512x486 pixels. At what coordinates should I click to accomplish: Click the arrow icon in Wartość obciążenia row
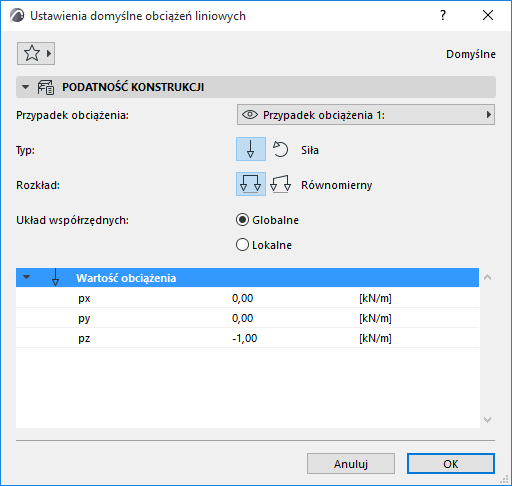click(x=55, y=277)
